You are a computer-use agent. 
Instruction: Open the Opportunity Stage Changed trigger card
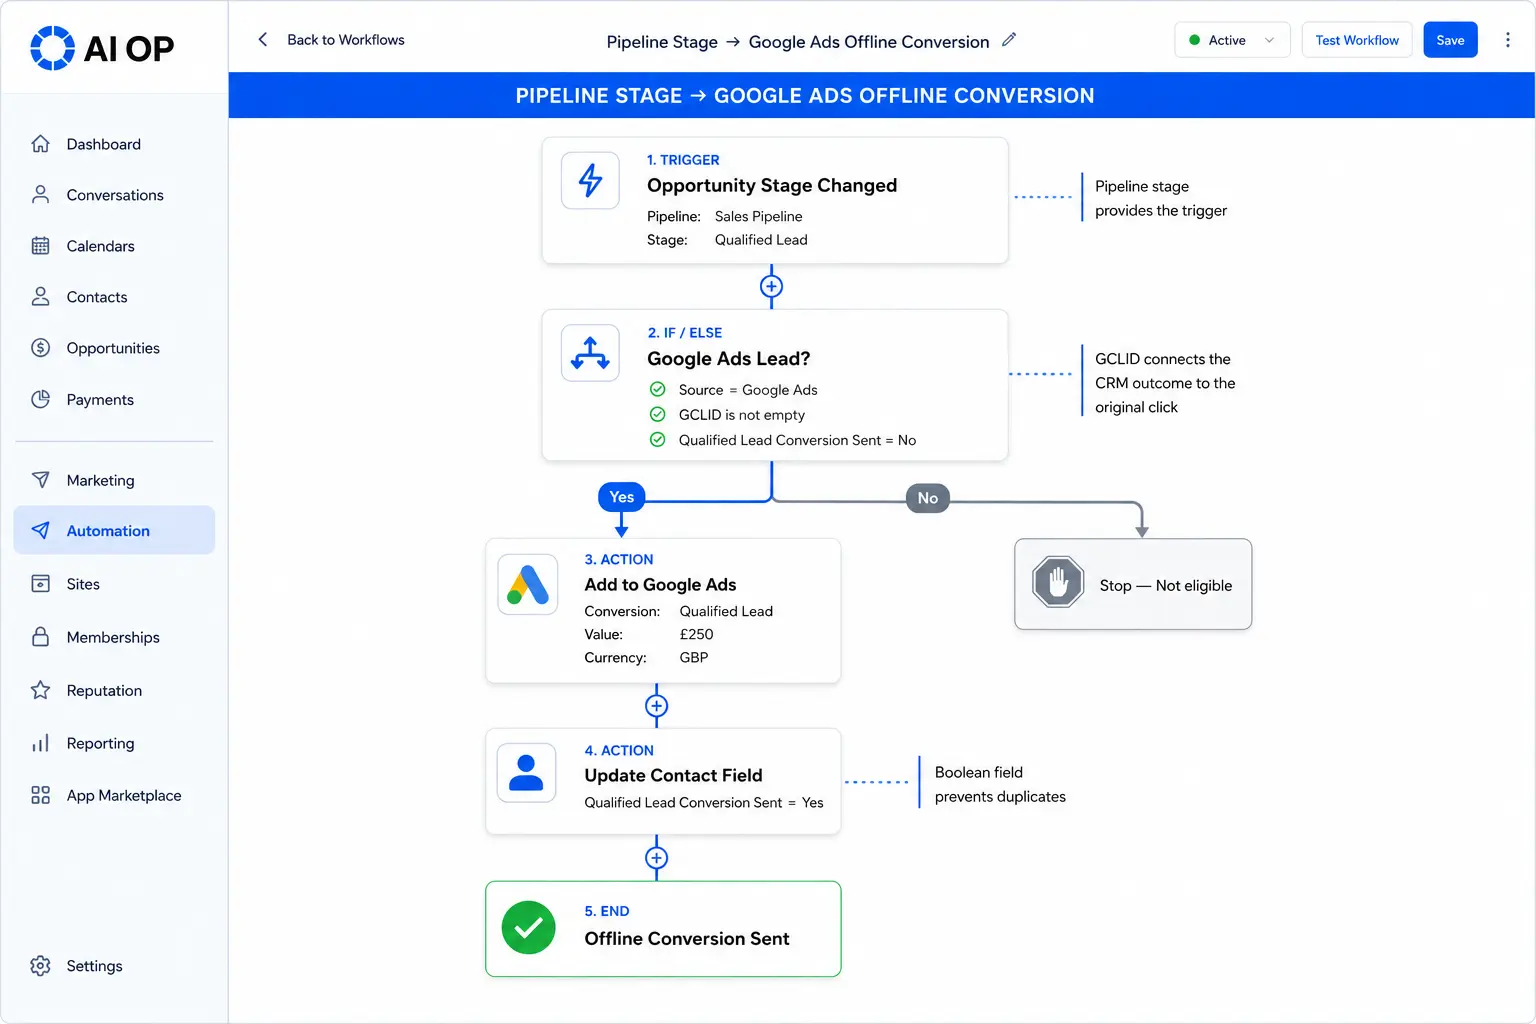[775, 200]
